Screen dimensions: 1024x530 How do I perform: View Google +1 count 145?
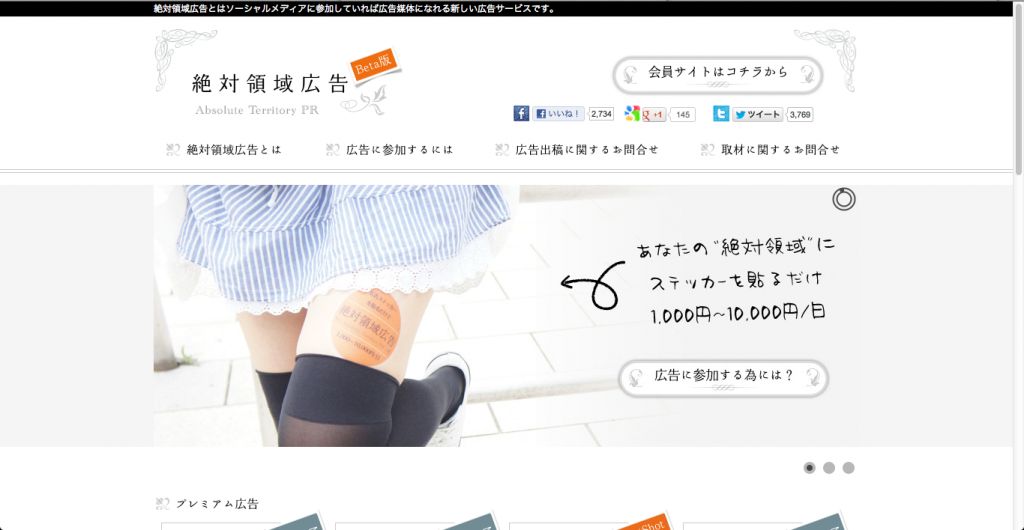683,115
